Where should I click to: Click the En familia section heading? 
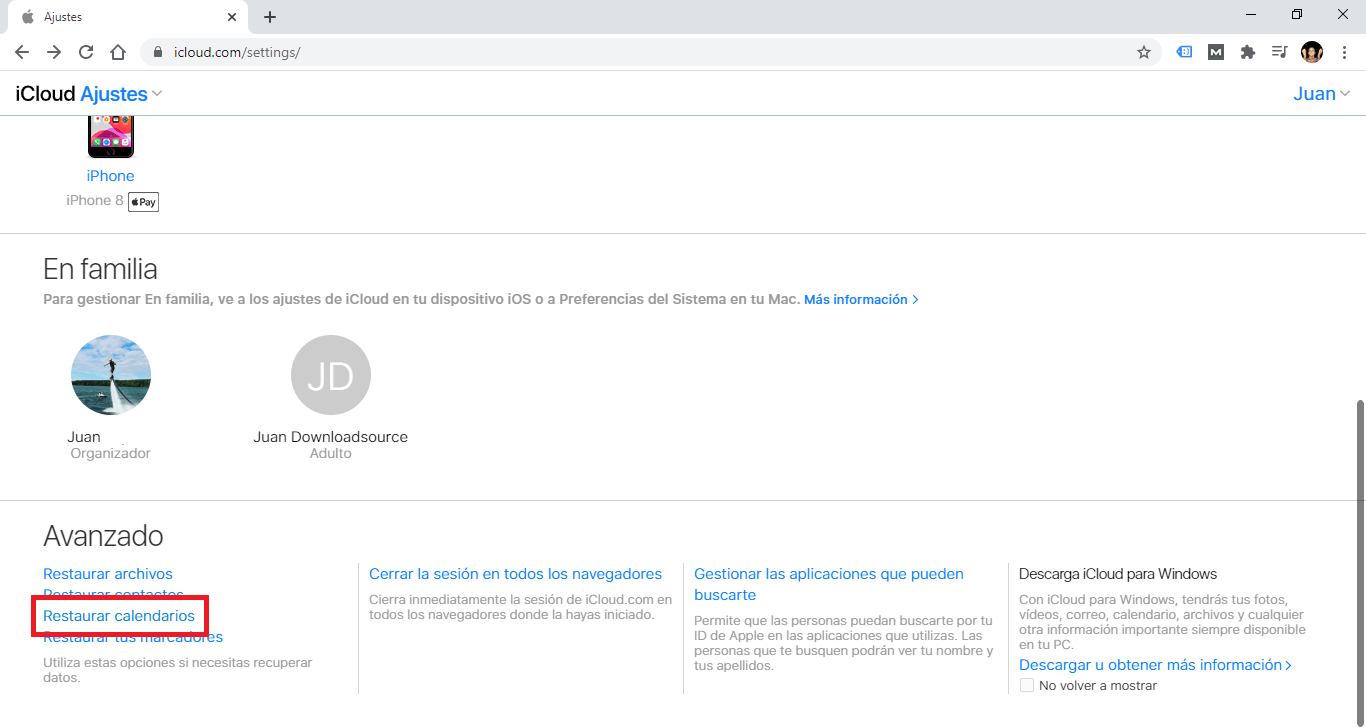(100, 269)
